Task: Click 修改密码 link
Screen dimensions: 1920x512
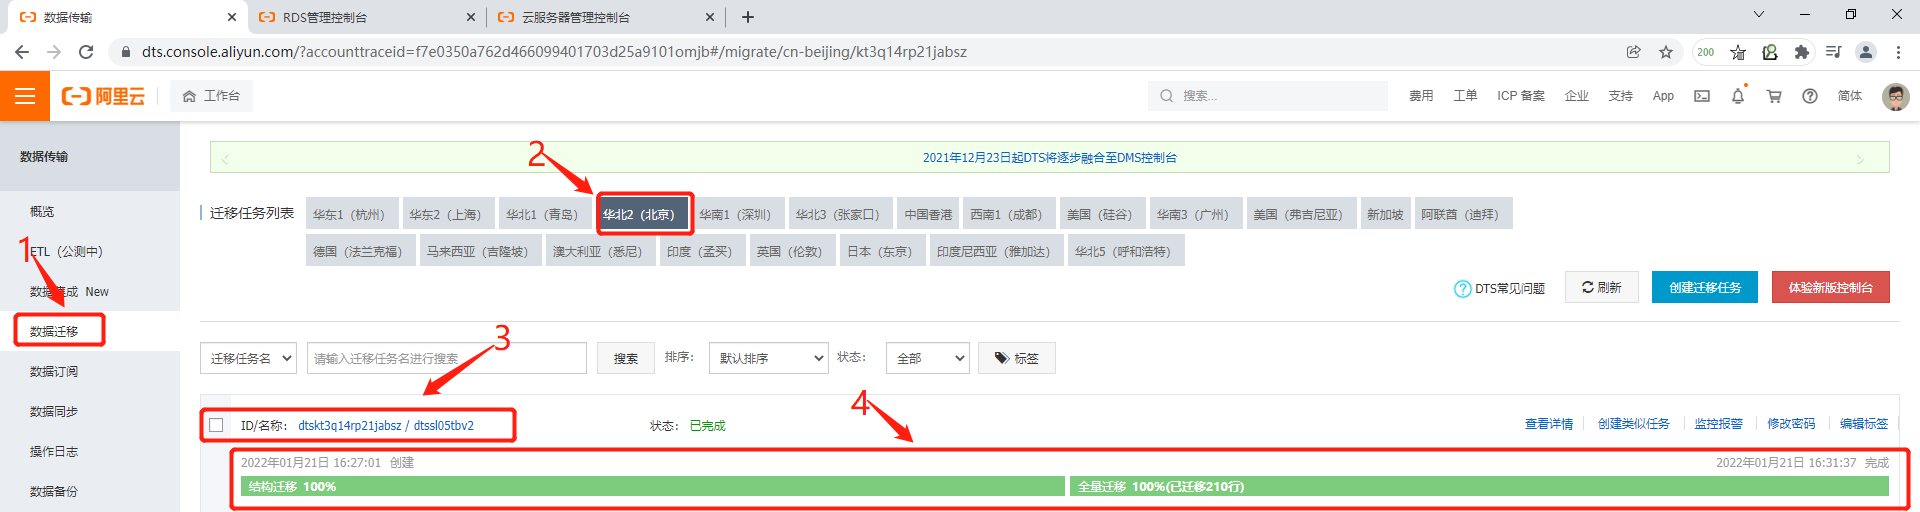Action: point(1791,424)
